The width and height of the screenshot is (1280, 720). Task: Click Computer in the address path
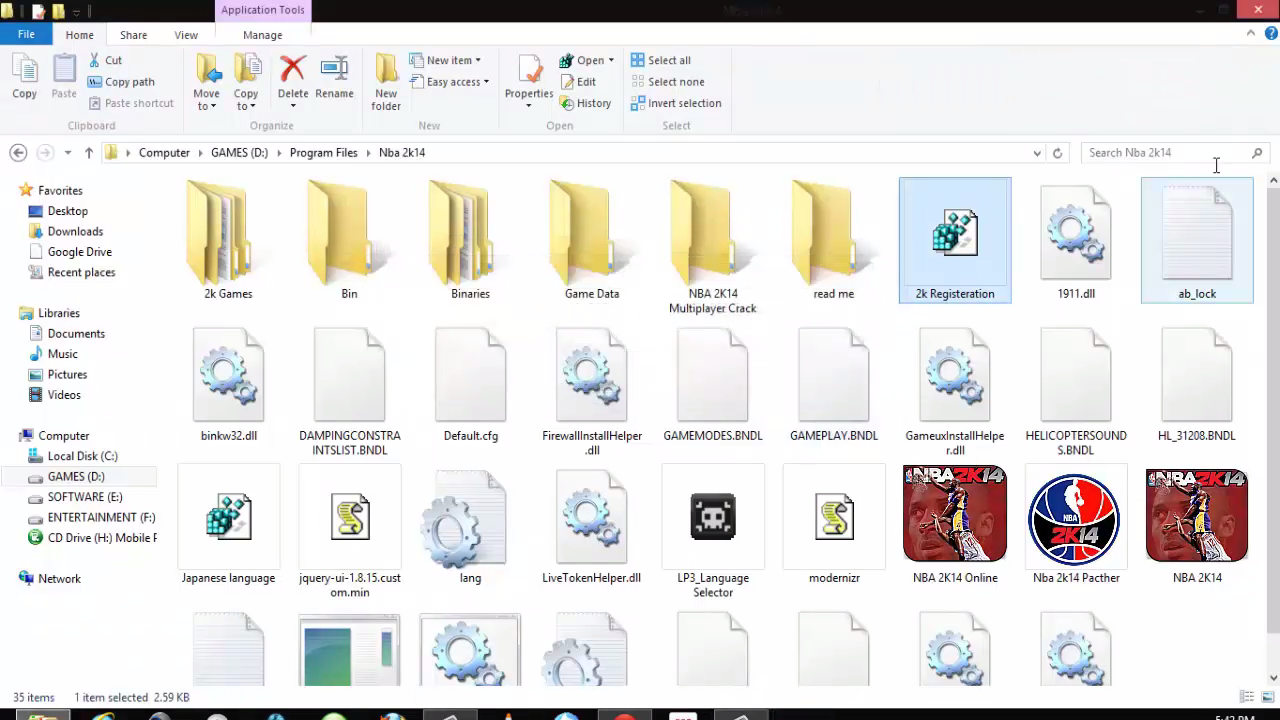tap(164, 153)
